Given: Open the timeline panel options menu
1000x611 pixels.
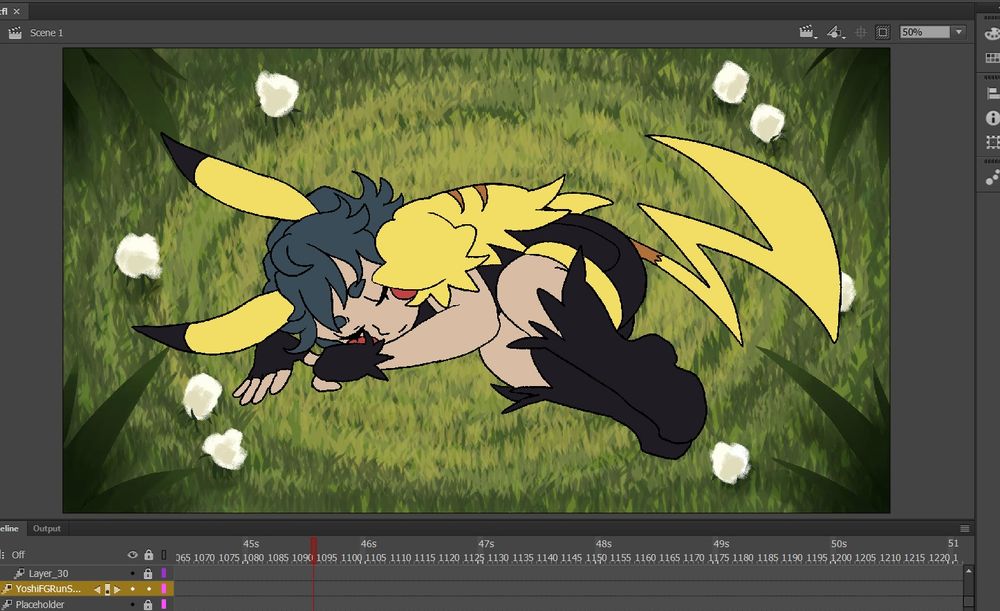Looking at the screenshot, I should coord(965,529).
